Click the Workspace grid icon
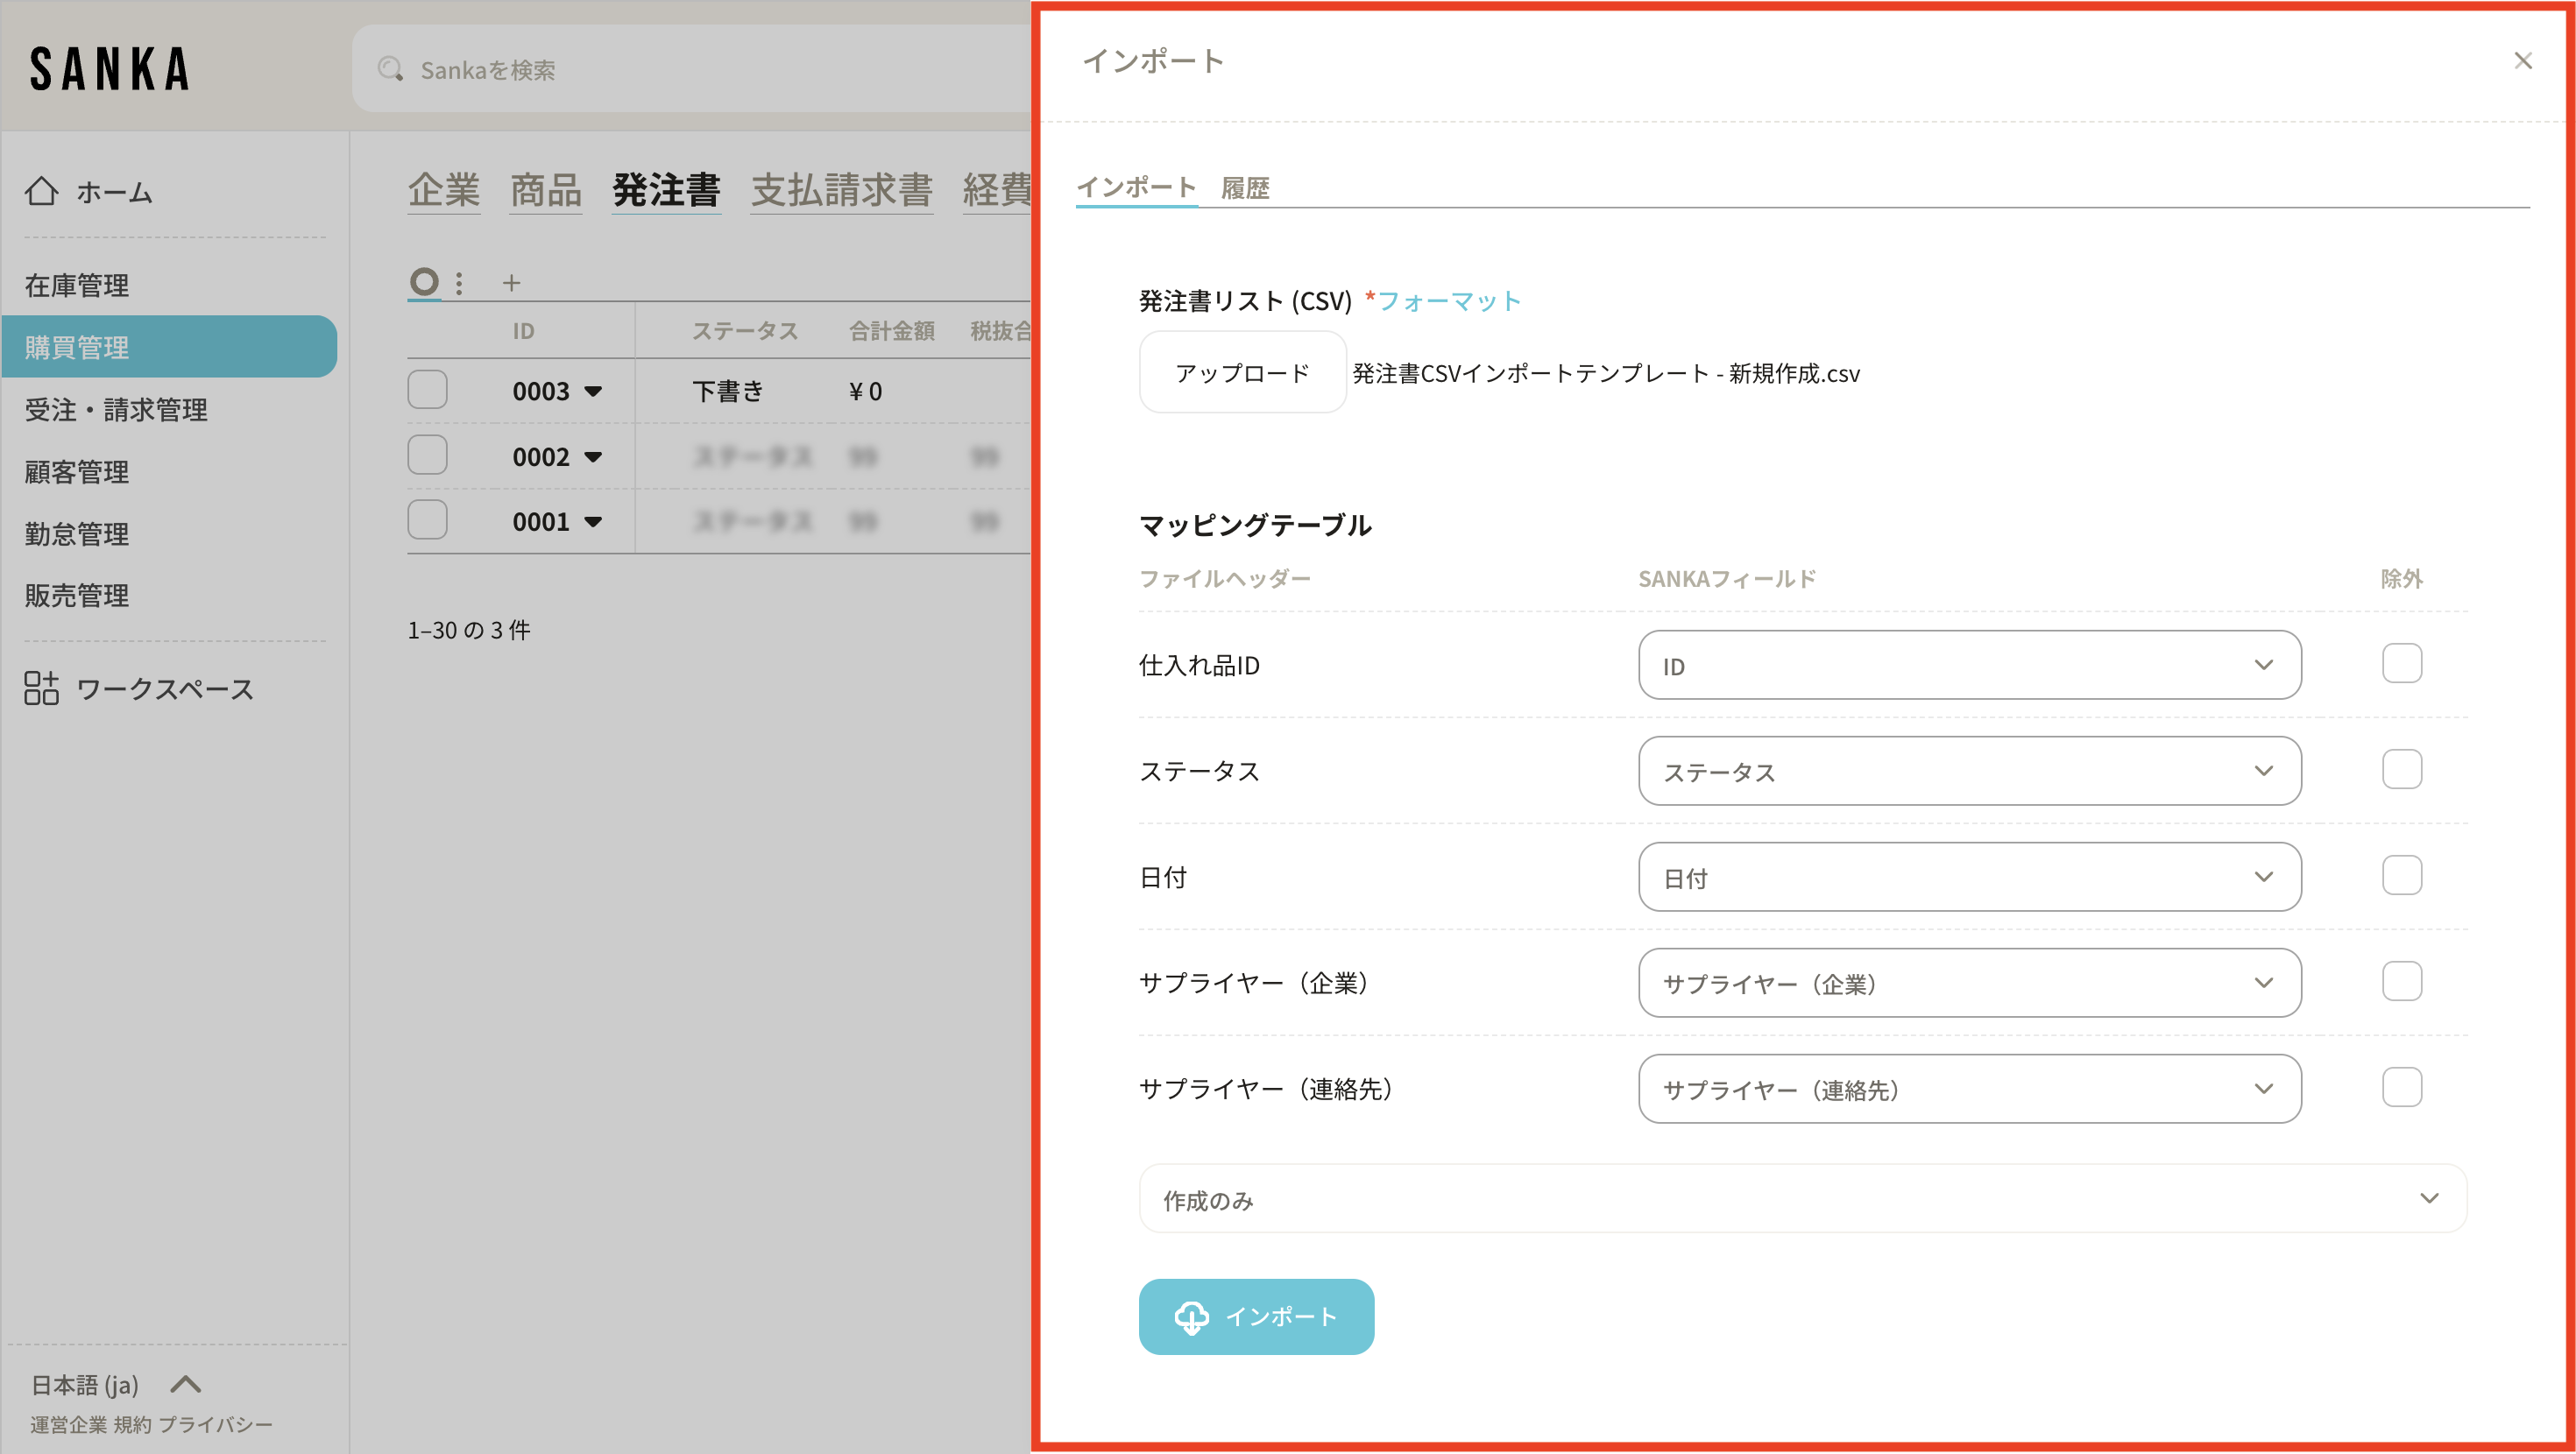 pyautogui.click(x=41, y=688)
